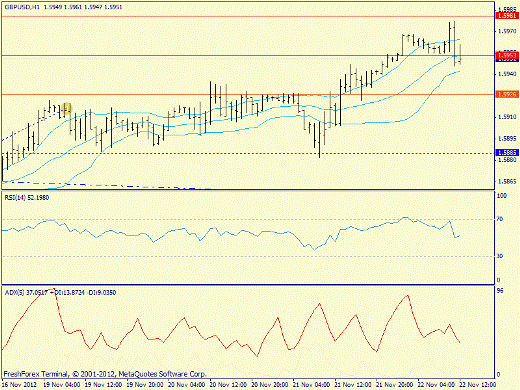Click the 20 Nov 20:00 time label
Screen dimensions: 520x390
point(270,385)
